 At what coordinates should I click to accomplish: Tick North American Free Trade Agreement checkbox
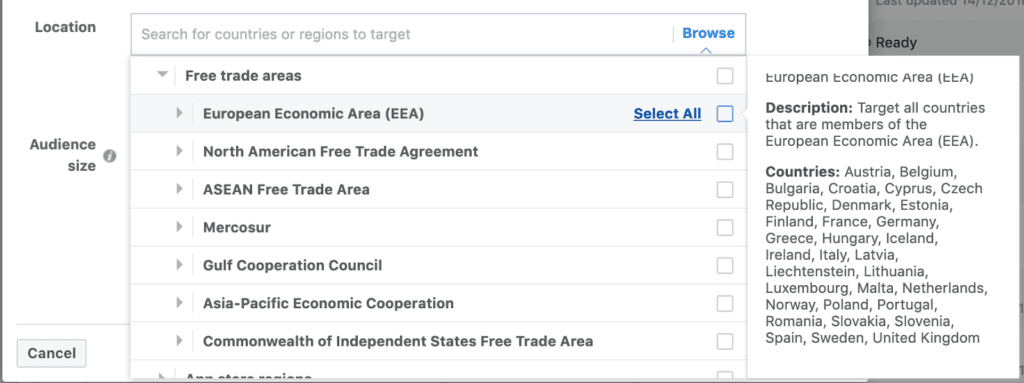pyautogui.click(x=725, y=152)
